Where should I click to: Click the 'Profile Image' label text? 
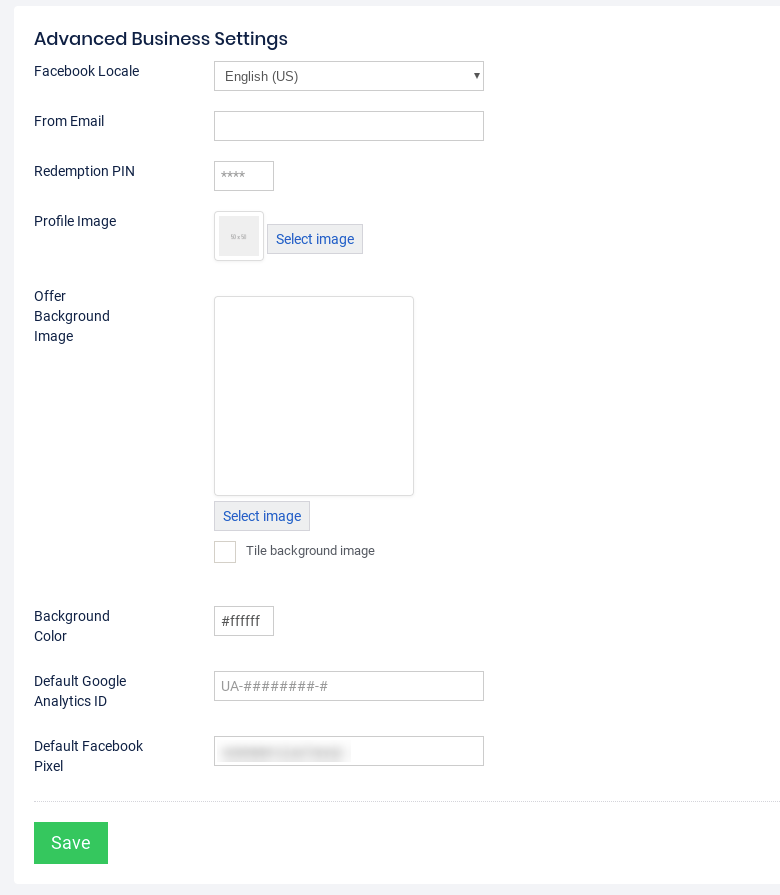tap(75, 221)
